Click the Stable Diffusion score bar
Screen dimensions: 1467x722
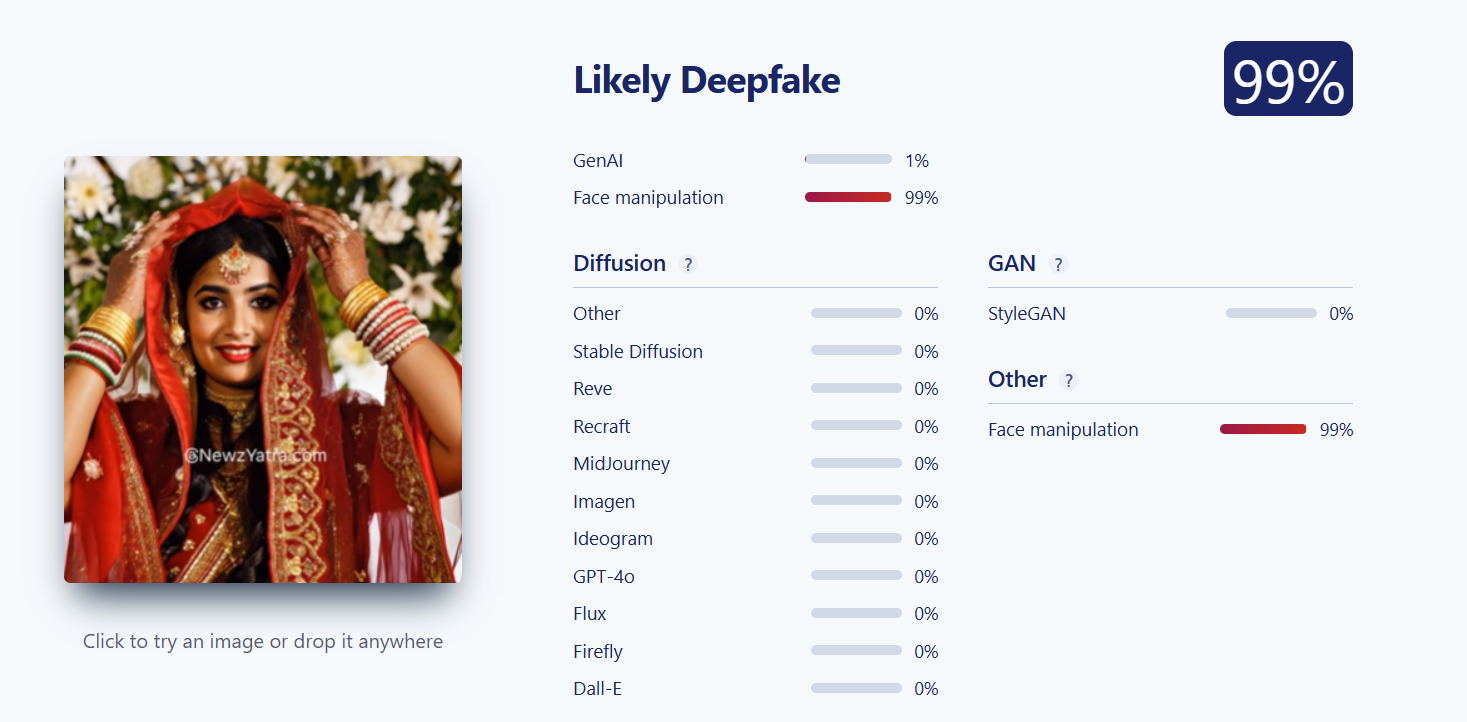point(856,351)
